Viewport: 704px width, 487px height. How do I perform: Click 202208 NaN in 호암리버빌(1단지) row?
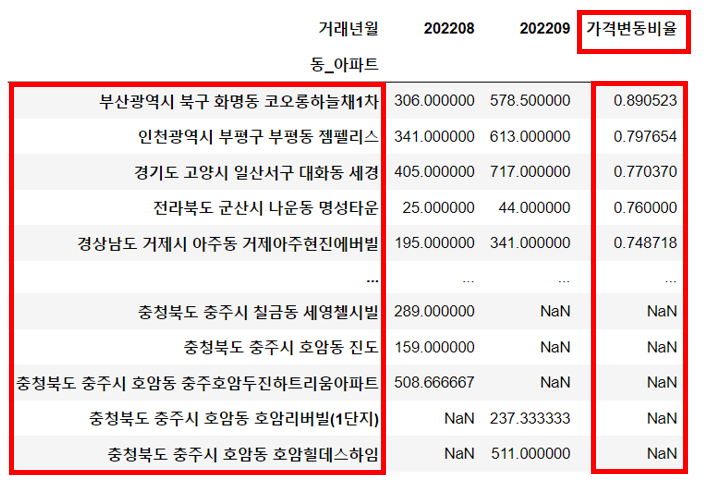tap(459, 418)
